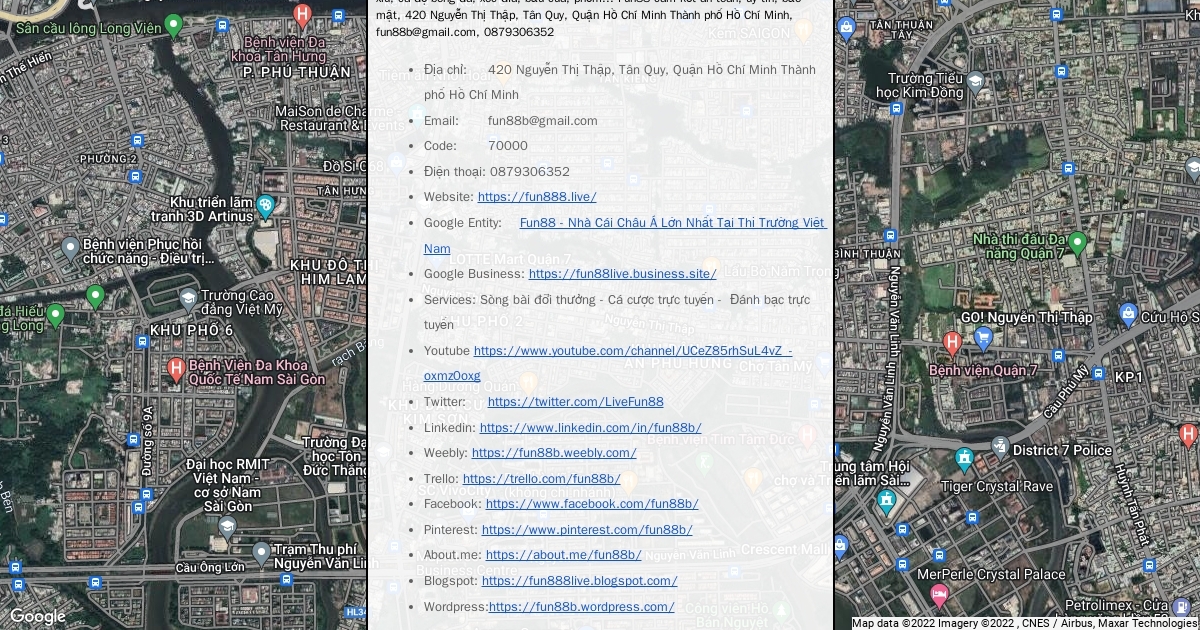Open the Facebook fun88b page link
Viewport: 1200px width, 630px height.
[x=592, y=504]
